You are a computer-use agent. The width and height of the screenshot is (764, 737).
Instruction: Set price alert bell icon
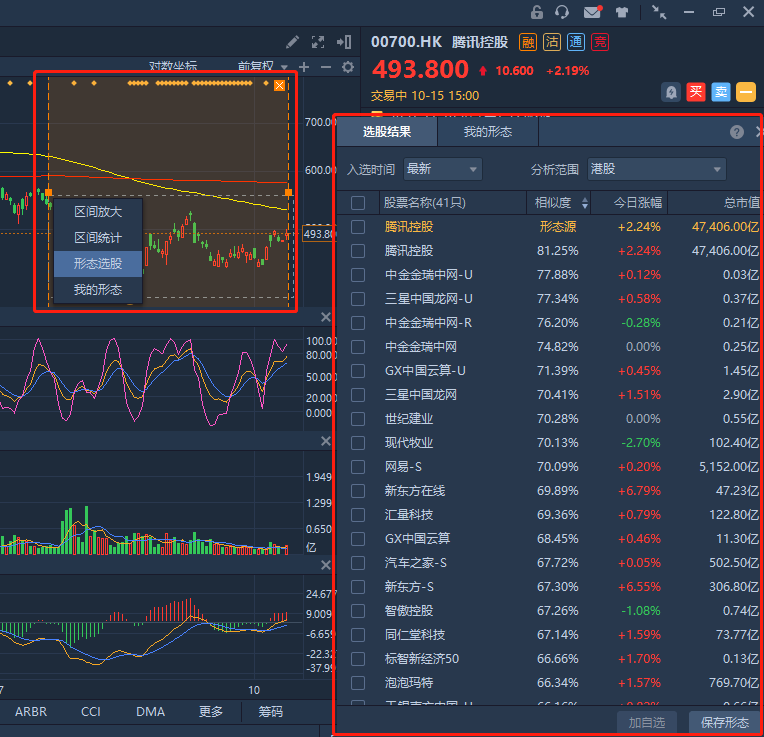click(x=671, y=92)
